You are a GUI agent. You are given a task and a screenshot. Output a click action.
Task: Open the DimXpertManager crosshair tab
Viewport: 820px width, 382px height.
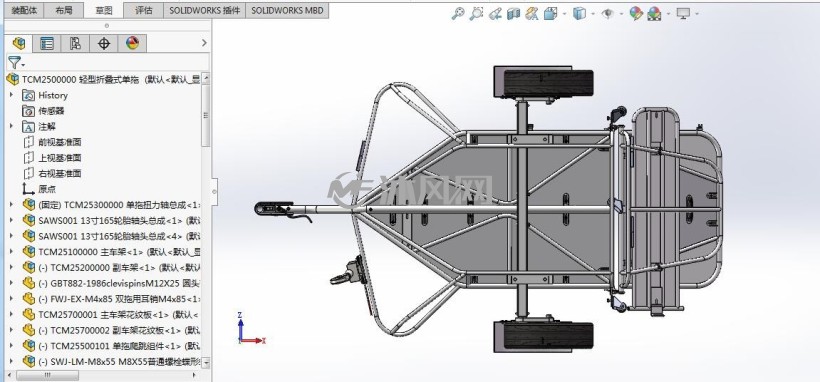104,43
